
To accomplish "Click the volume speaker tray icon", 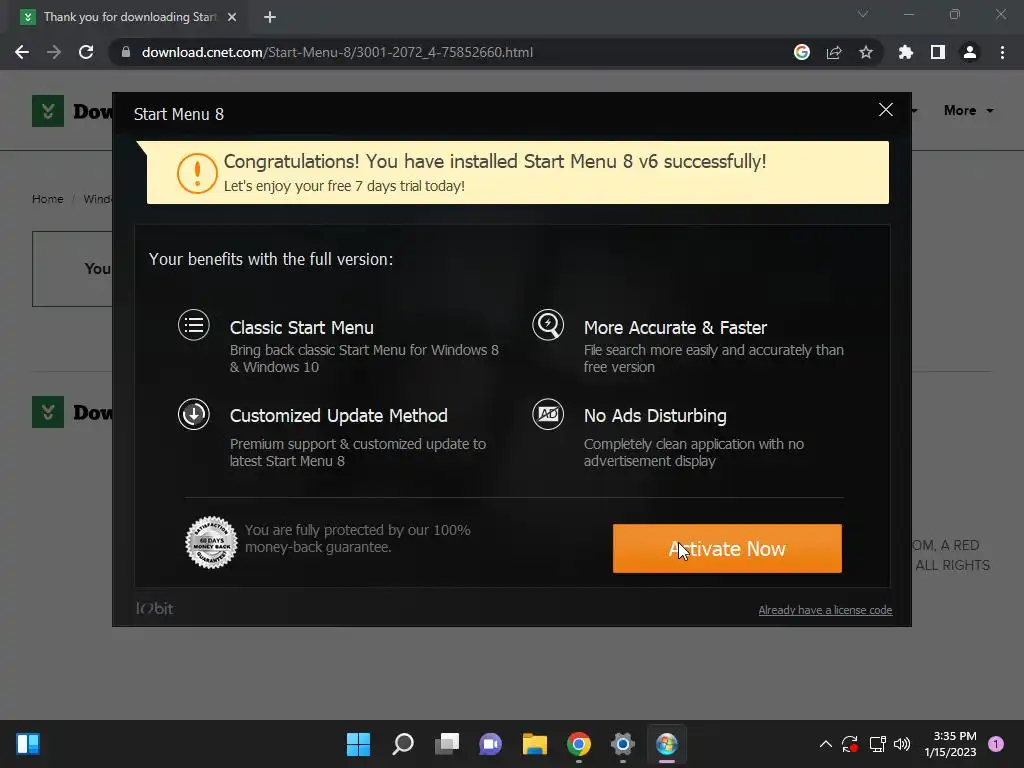I will [x=902, y=744].
